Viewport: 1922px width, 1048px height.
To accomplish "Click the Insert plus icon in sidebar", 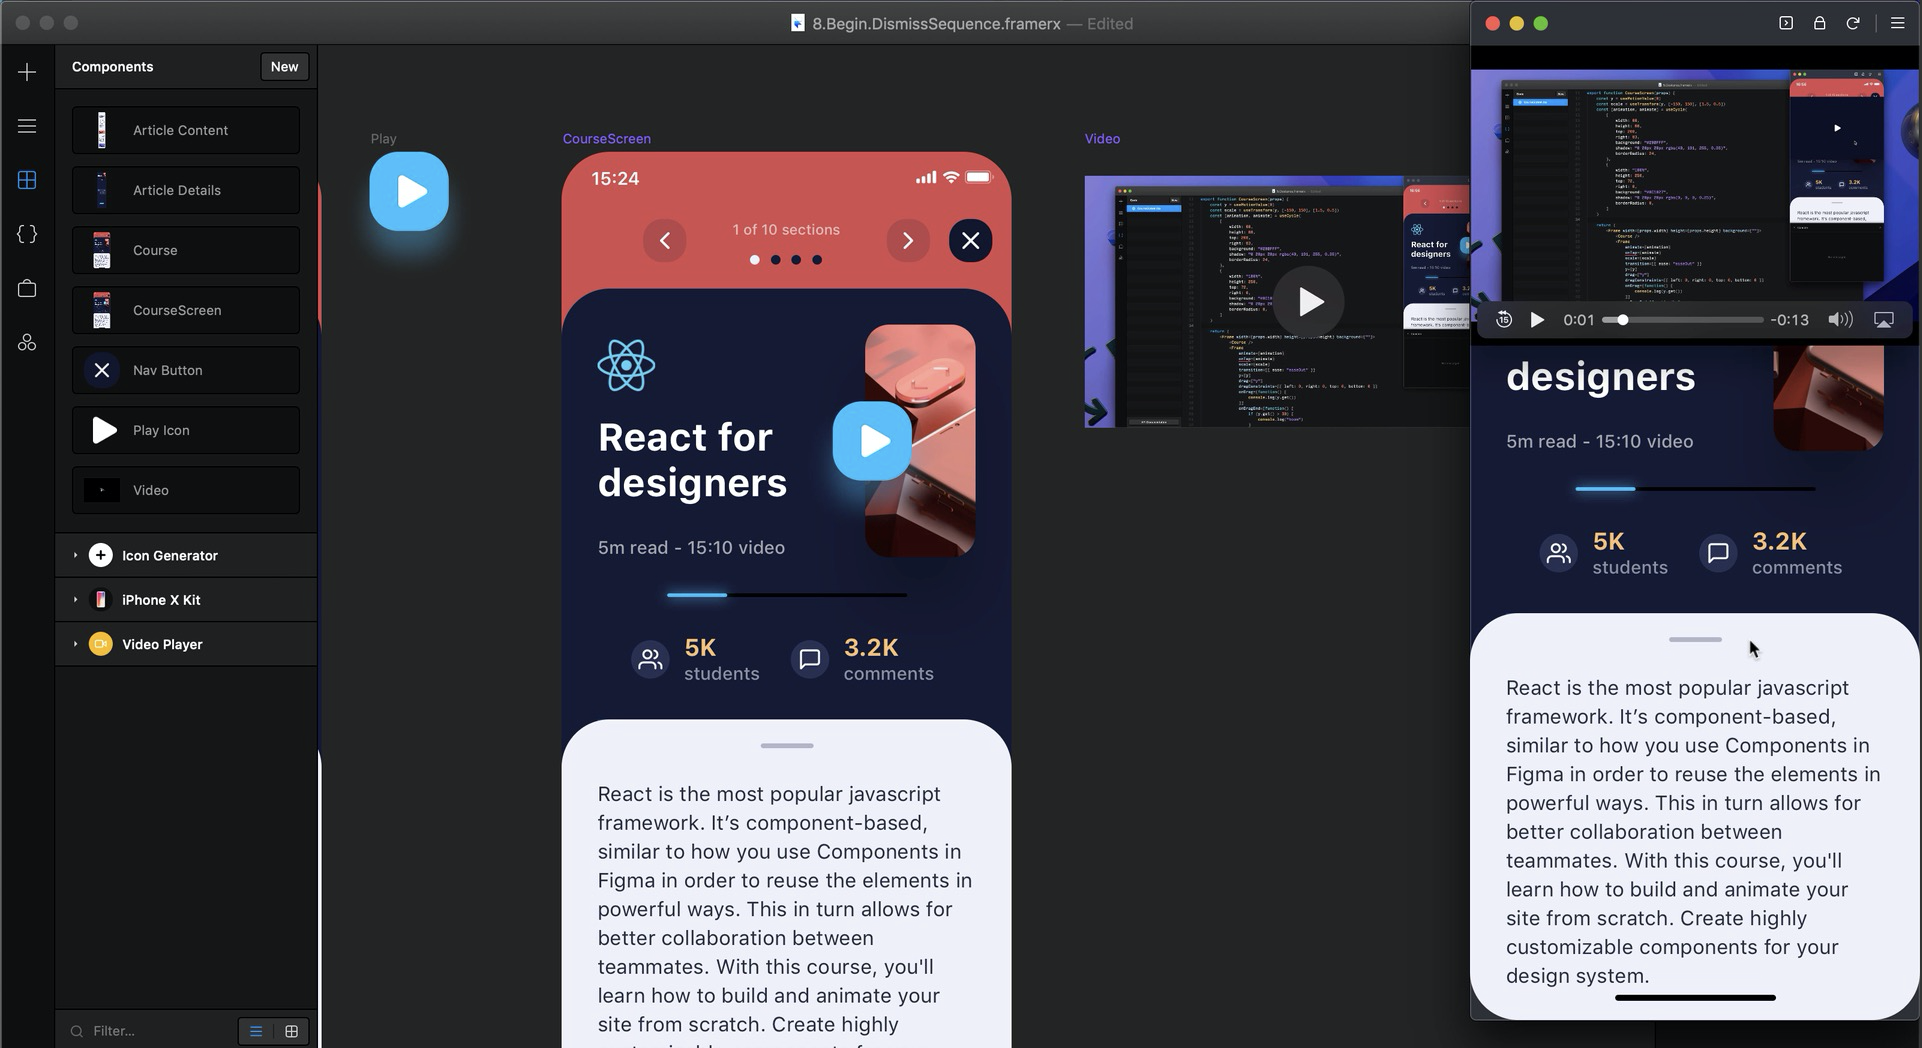I will (27, 72).
